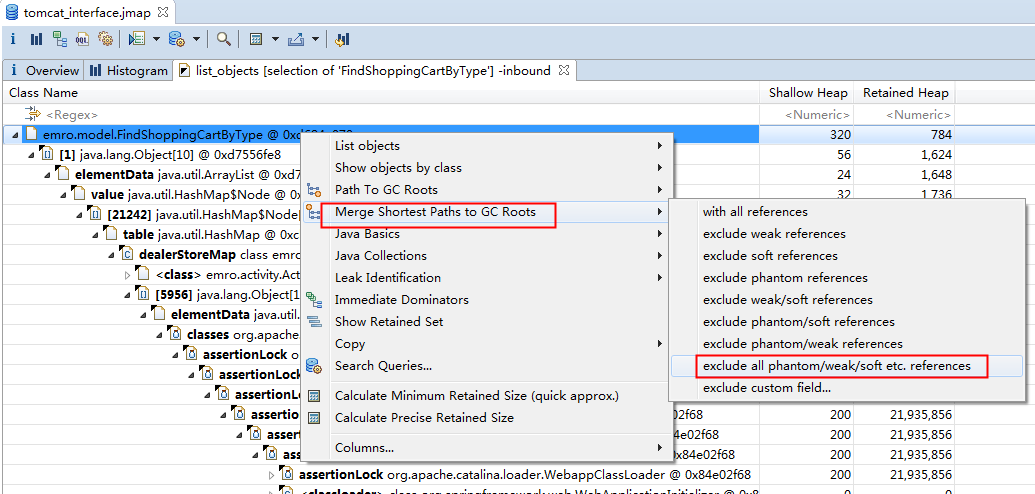The image size is (1035, 494).
Task: Collapse the dealerStoreMap class node
Action: point(111,255)
